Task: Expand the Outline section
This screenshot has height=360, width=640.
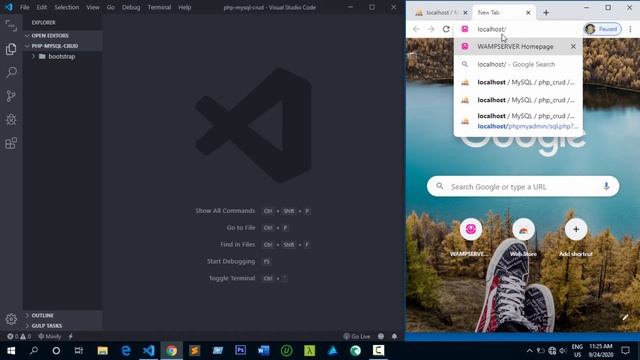Action: 62,315
